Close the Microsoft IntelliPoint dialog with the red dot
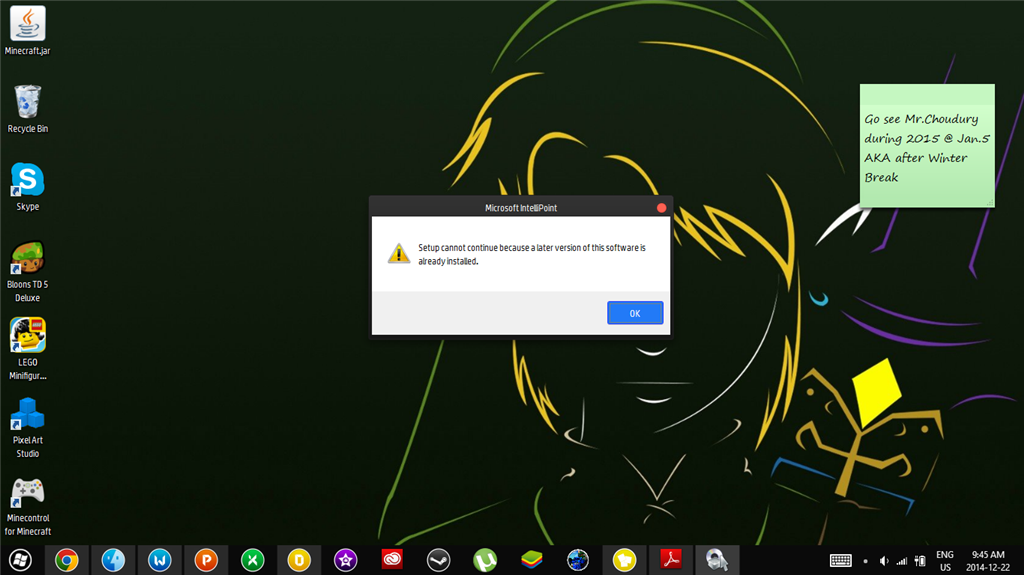Viewport: 1024px width, 575px height. pyautogui.click(x=661, y=208)
